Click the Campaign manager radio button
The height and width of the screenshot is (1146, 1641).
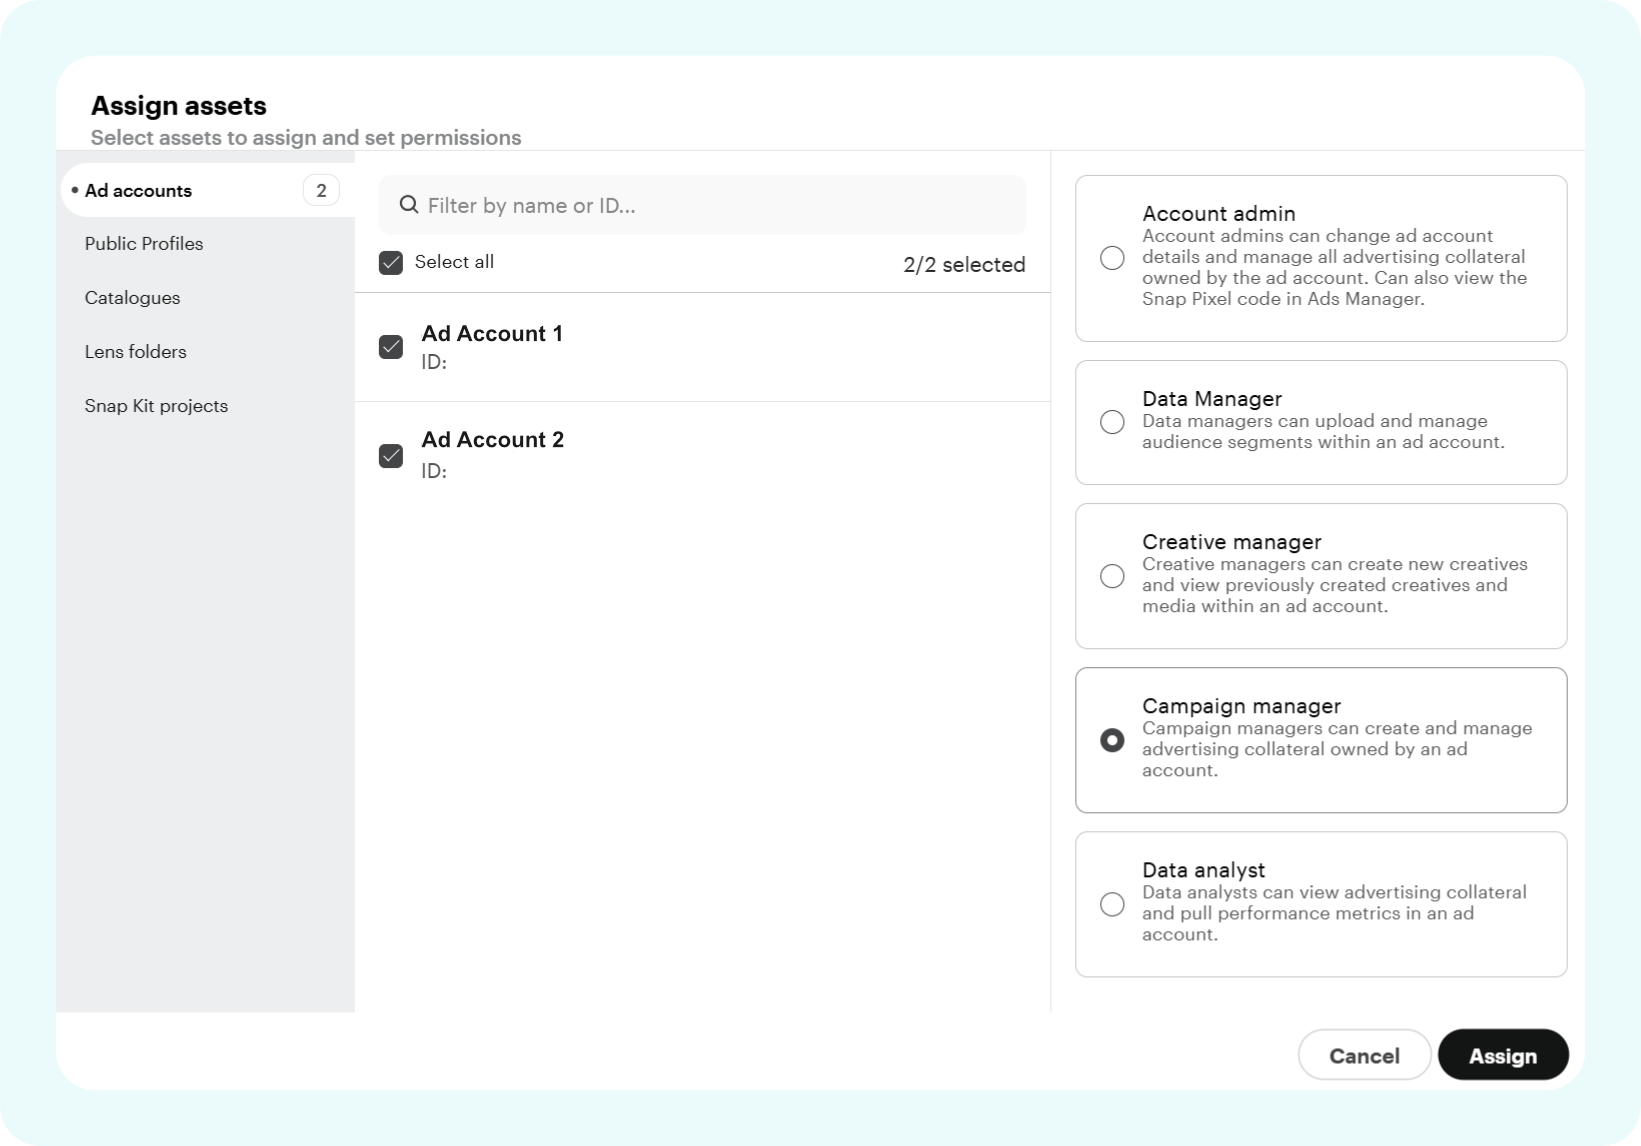click(x=1112, y=740)
